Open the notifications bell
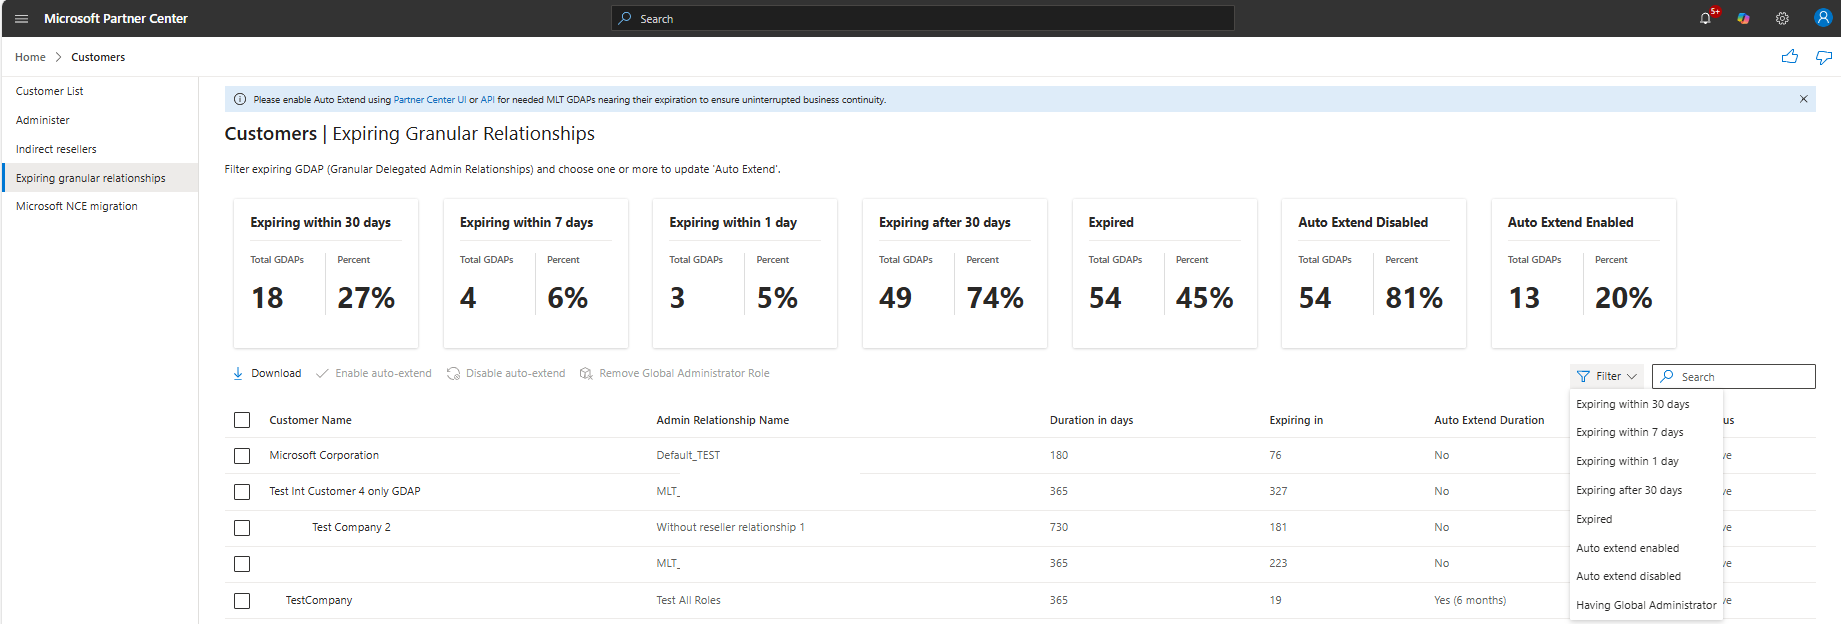Viewport: 1841px width, 624px height. [1705, 19]
